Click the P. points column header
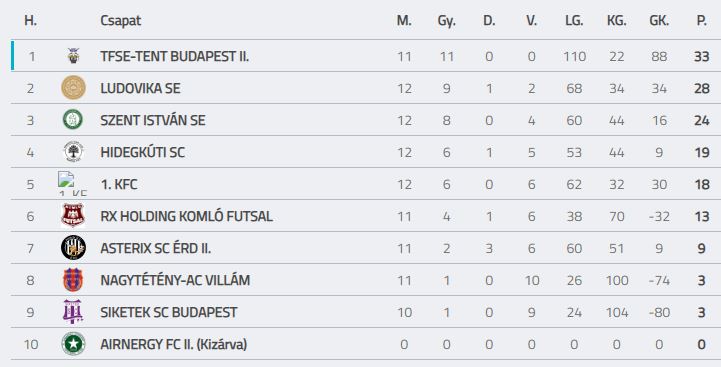 [702, 21]
